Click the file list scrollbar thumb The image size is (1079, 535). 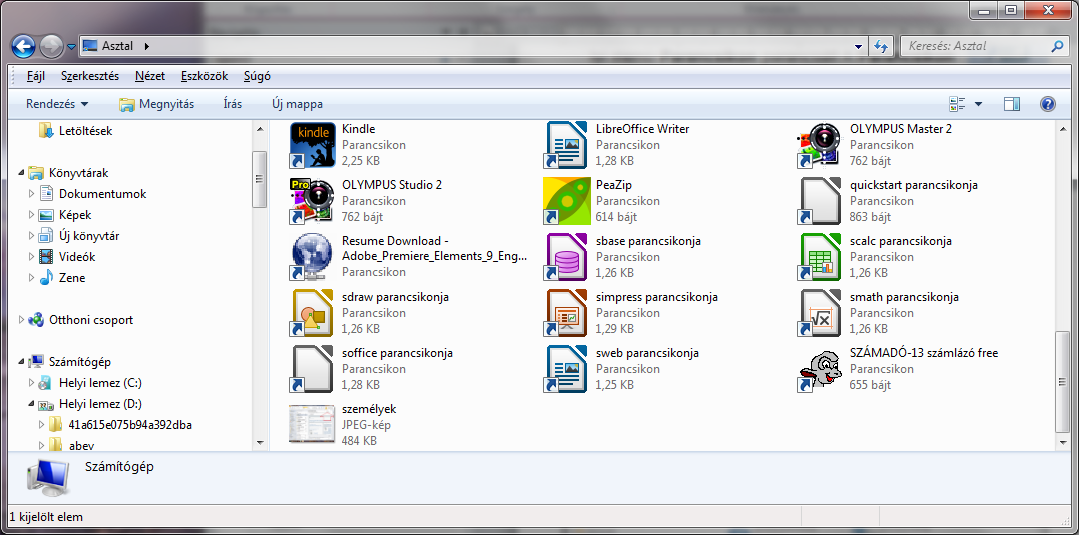tap(1064, 382)
